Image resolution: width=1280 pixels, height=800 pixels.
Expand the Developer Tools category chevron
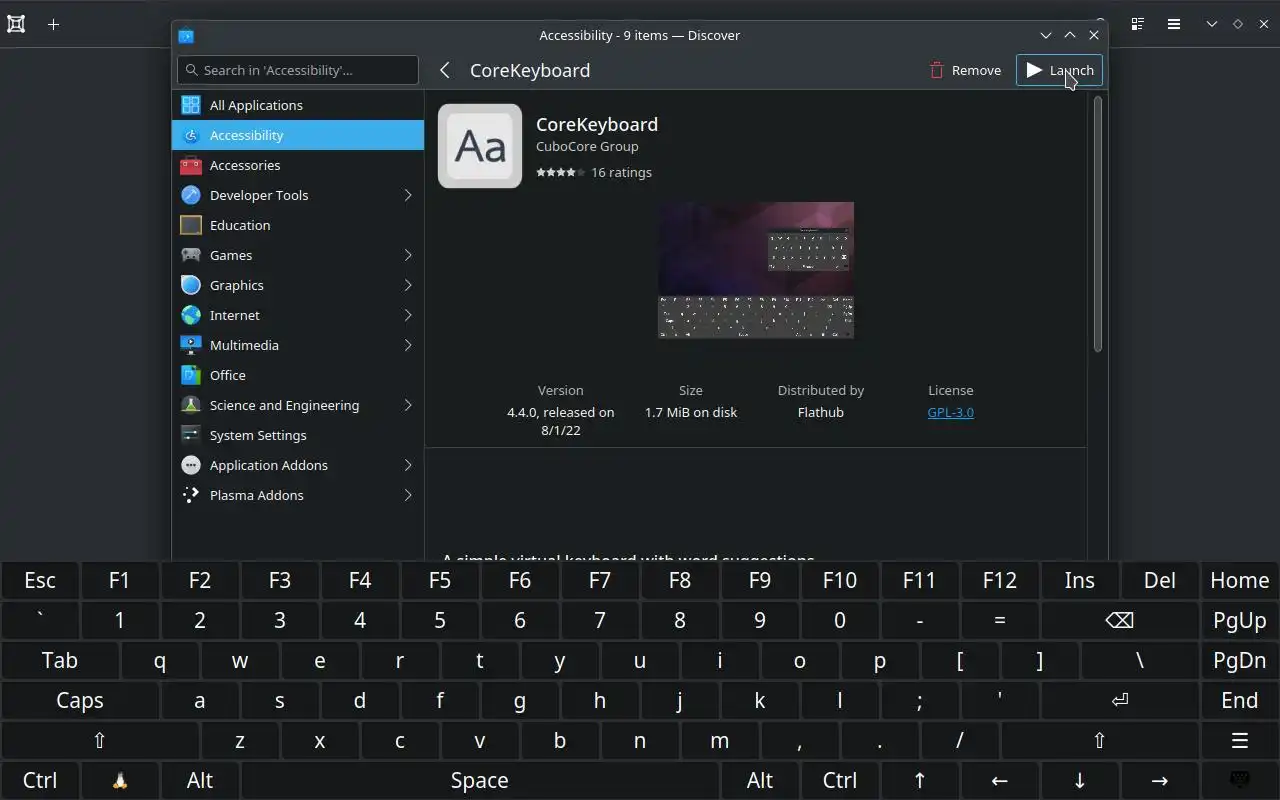pos(408,195)
